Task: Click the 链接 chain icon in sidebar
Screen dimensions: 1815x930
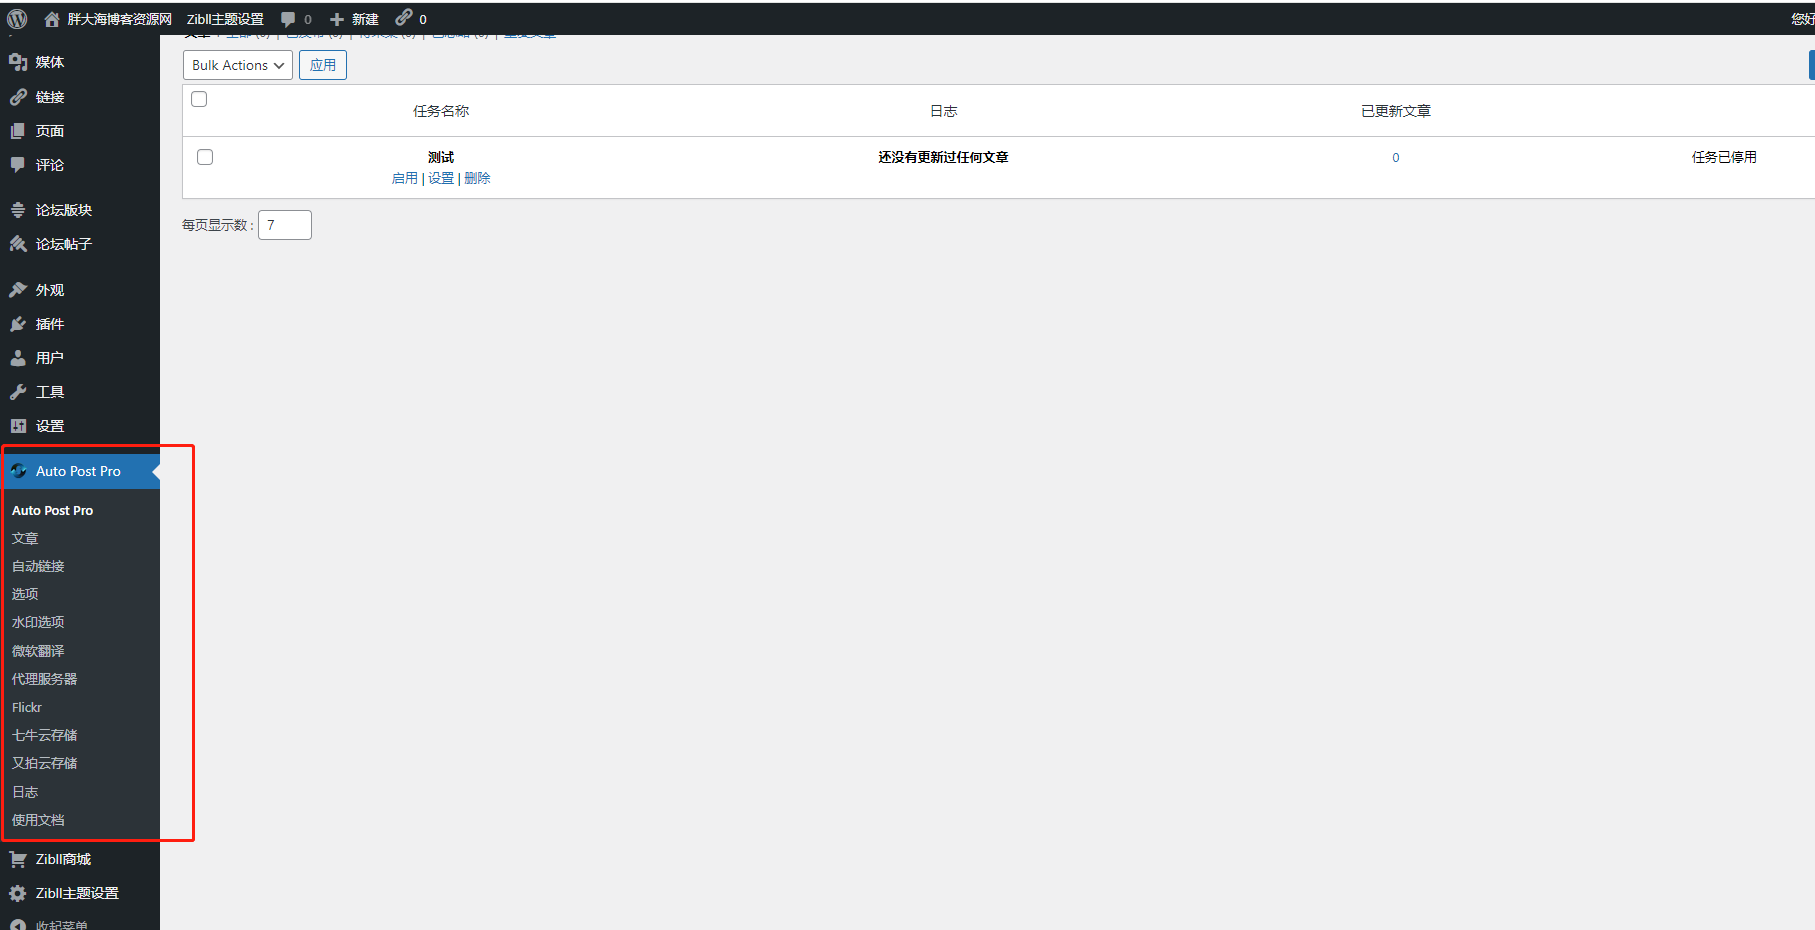Action: pos(18,97)
